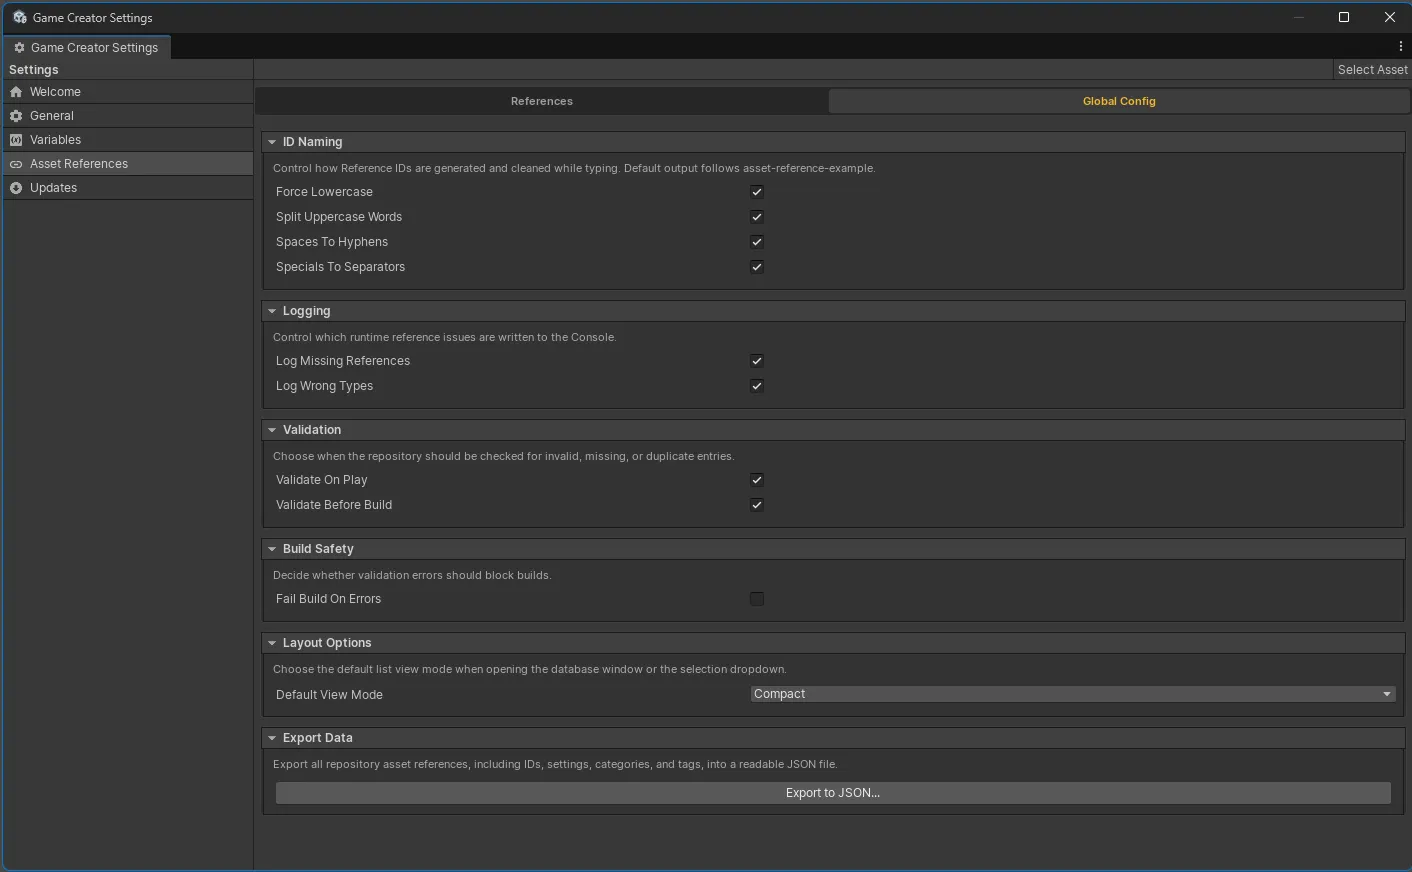Image resolution: width=1412 pixels, height=872 pixels.
Task: Collapse the Build Safety section
Action: (272, 549)
